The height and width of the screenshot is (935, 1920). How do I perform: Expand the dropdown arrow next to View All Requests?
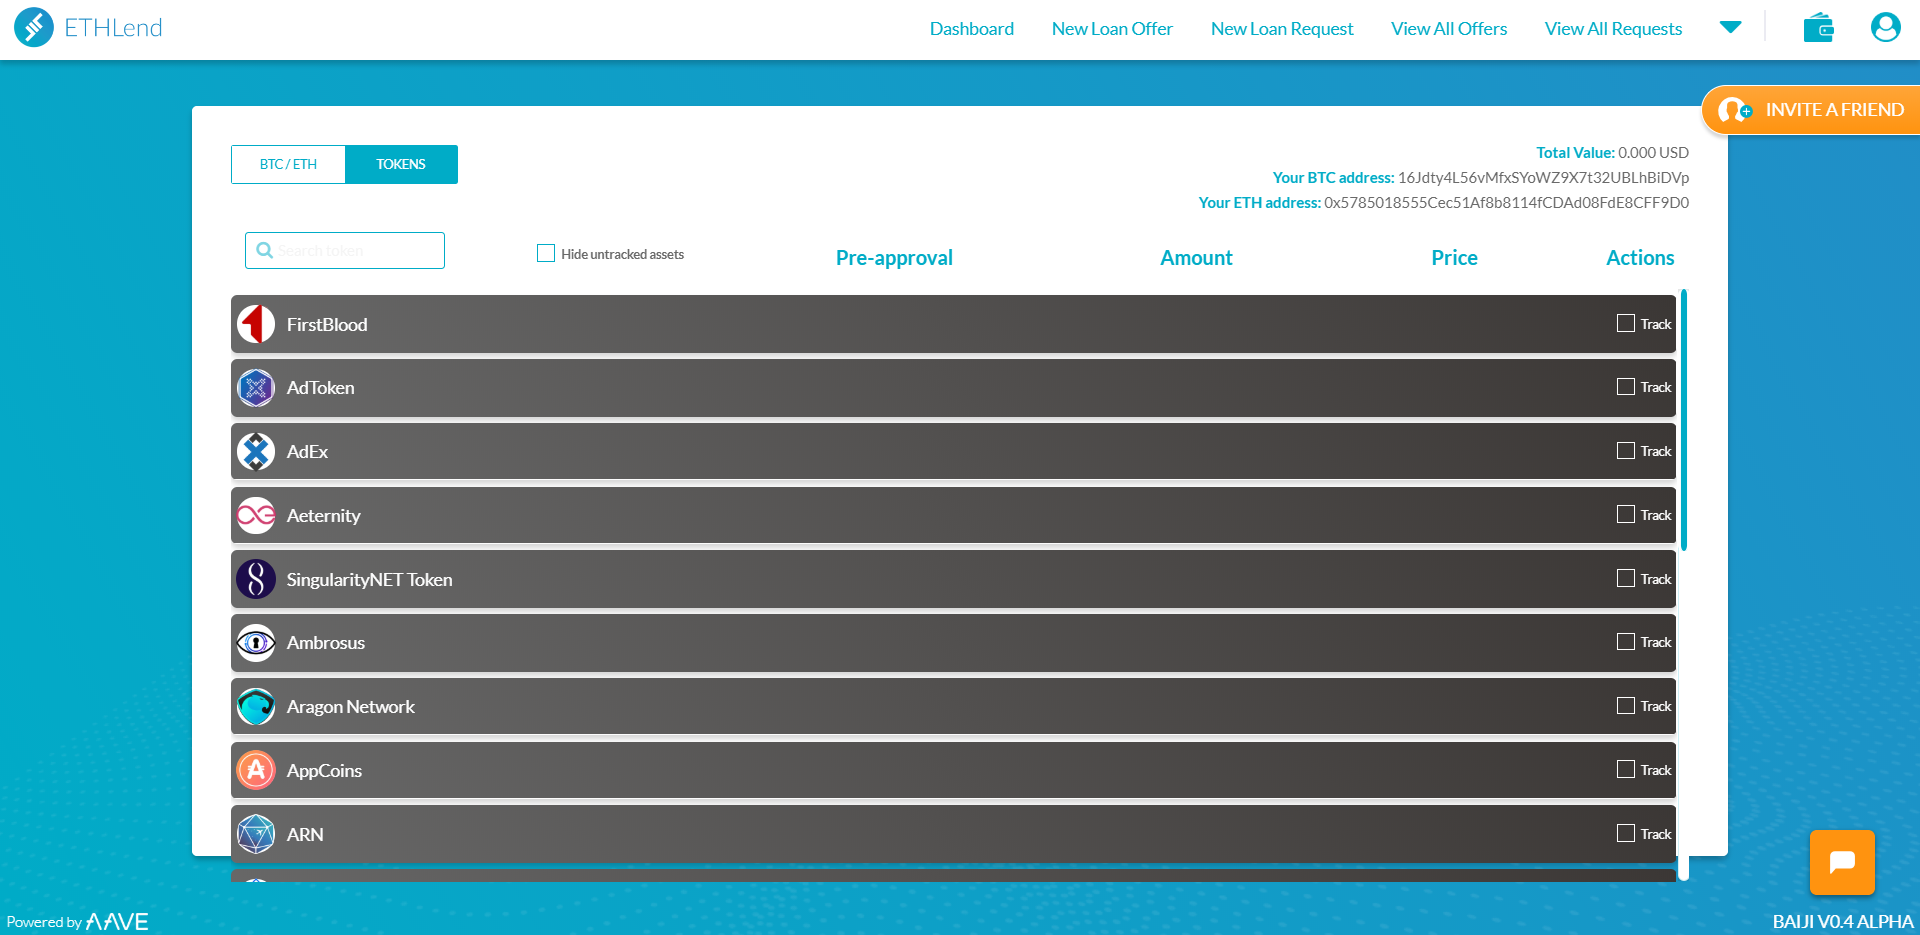point(1731,27)
